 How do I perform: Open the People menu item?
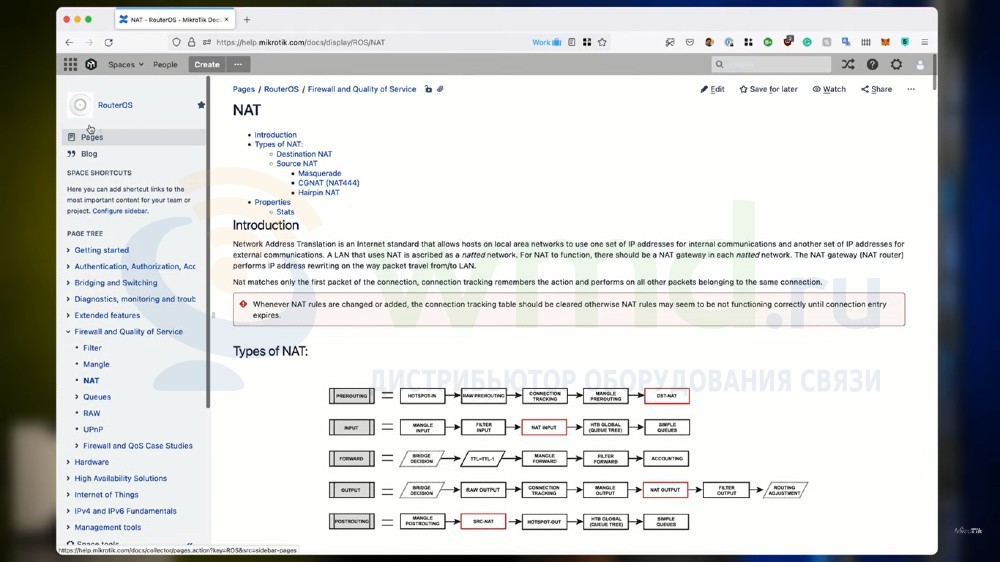click(x=165, y=64)
